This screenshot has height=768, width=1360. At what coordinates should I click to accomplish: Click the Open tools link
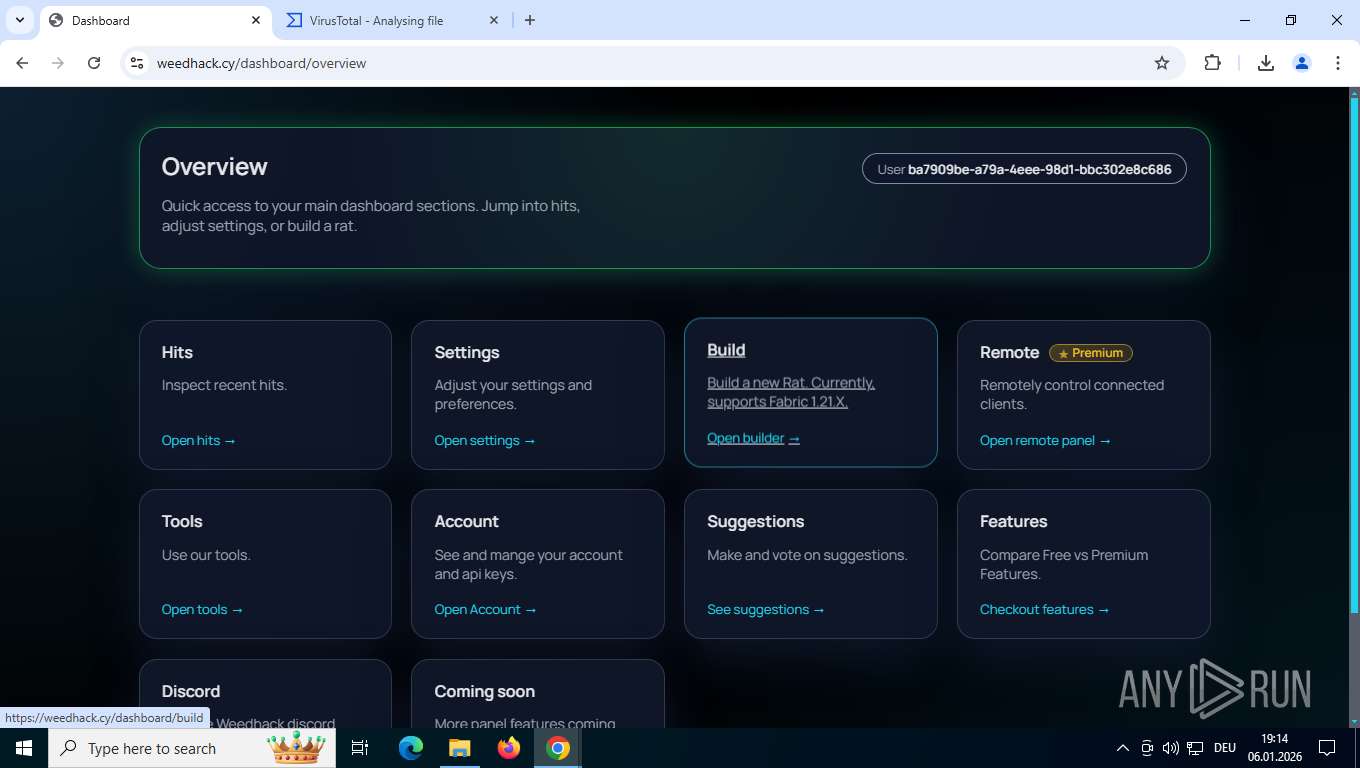pos(202,609)
